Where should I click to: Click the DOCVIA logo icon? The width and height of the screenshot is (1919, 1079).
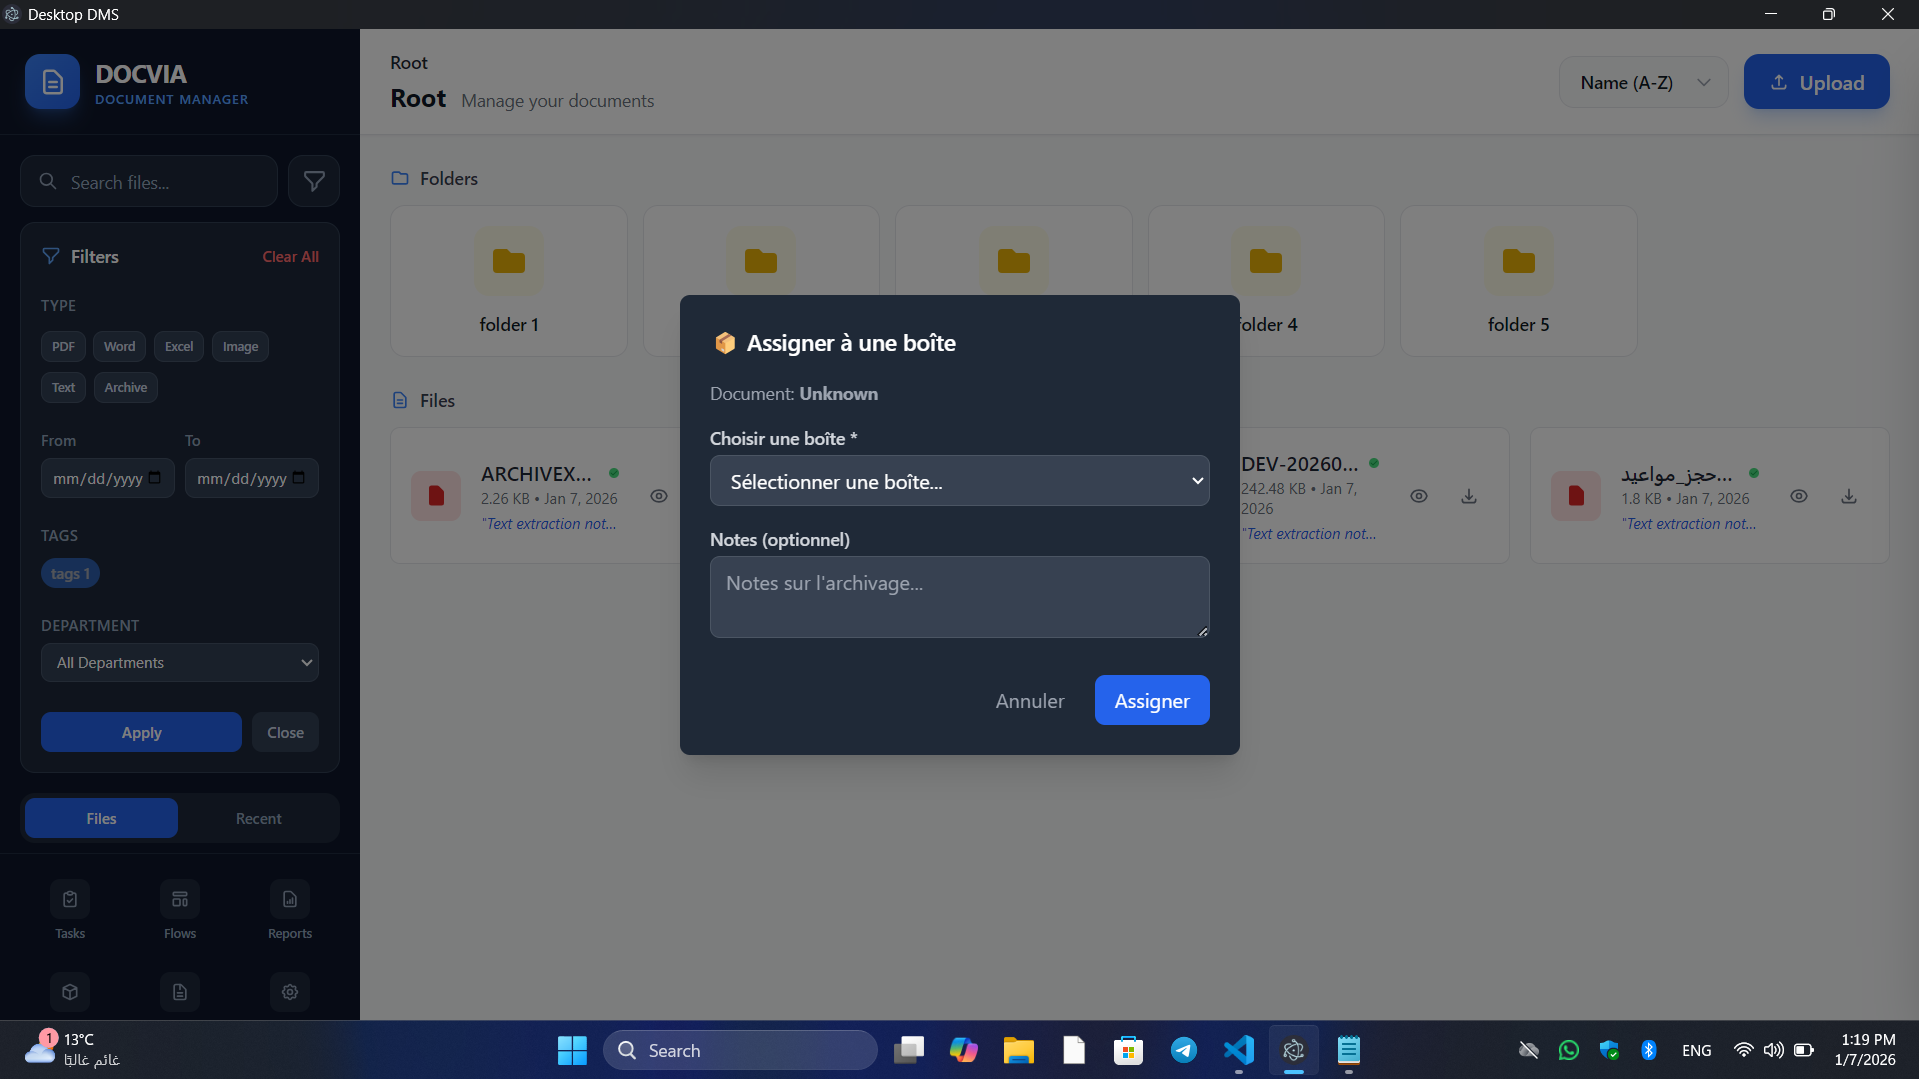coord(52,82)
